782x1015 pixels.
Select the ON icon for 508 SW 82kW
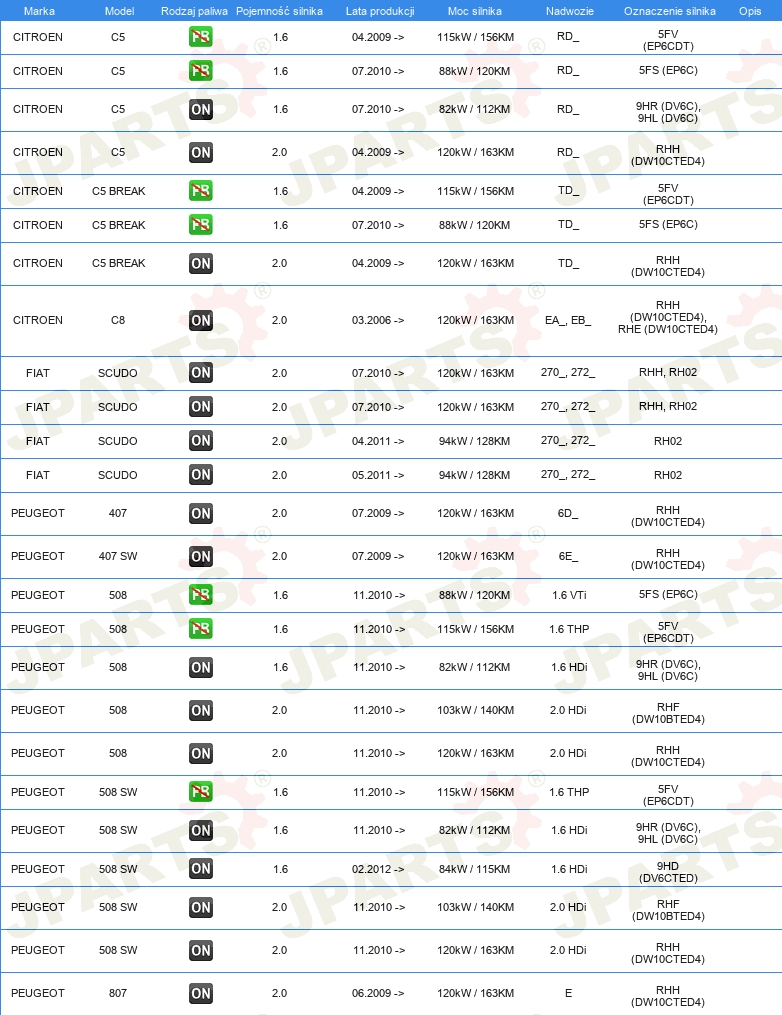(x=201, y=831)
